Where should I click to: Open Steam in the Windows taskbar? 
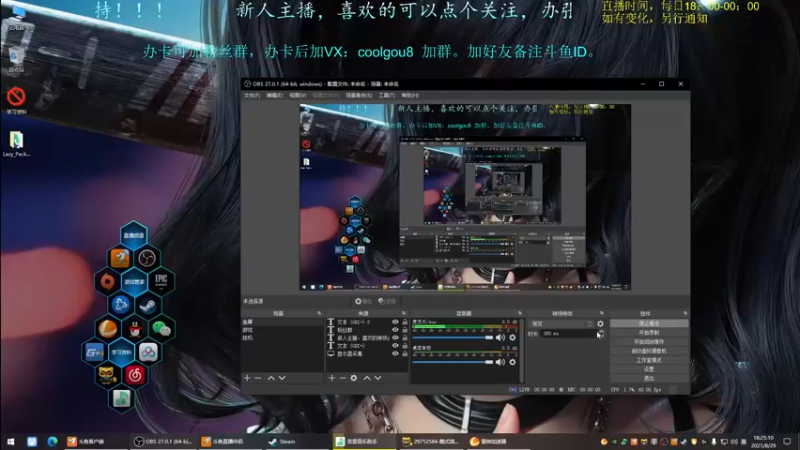tap(296, 441)
